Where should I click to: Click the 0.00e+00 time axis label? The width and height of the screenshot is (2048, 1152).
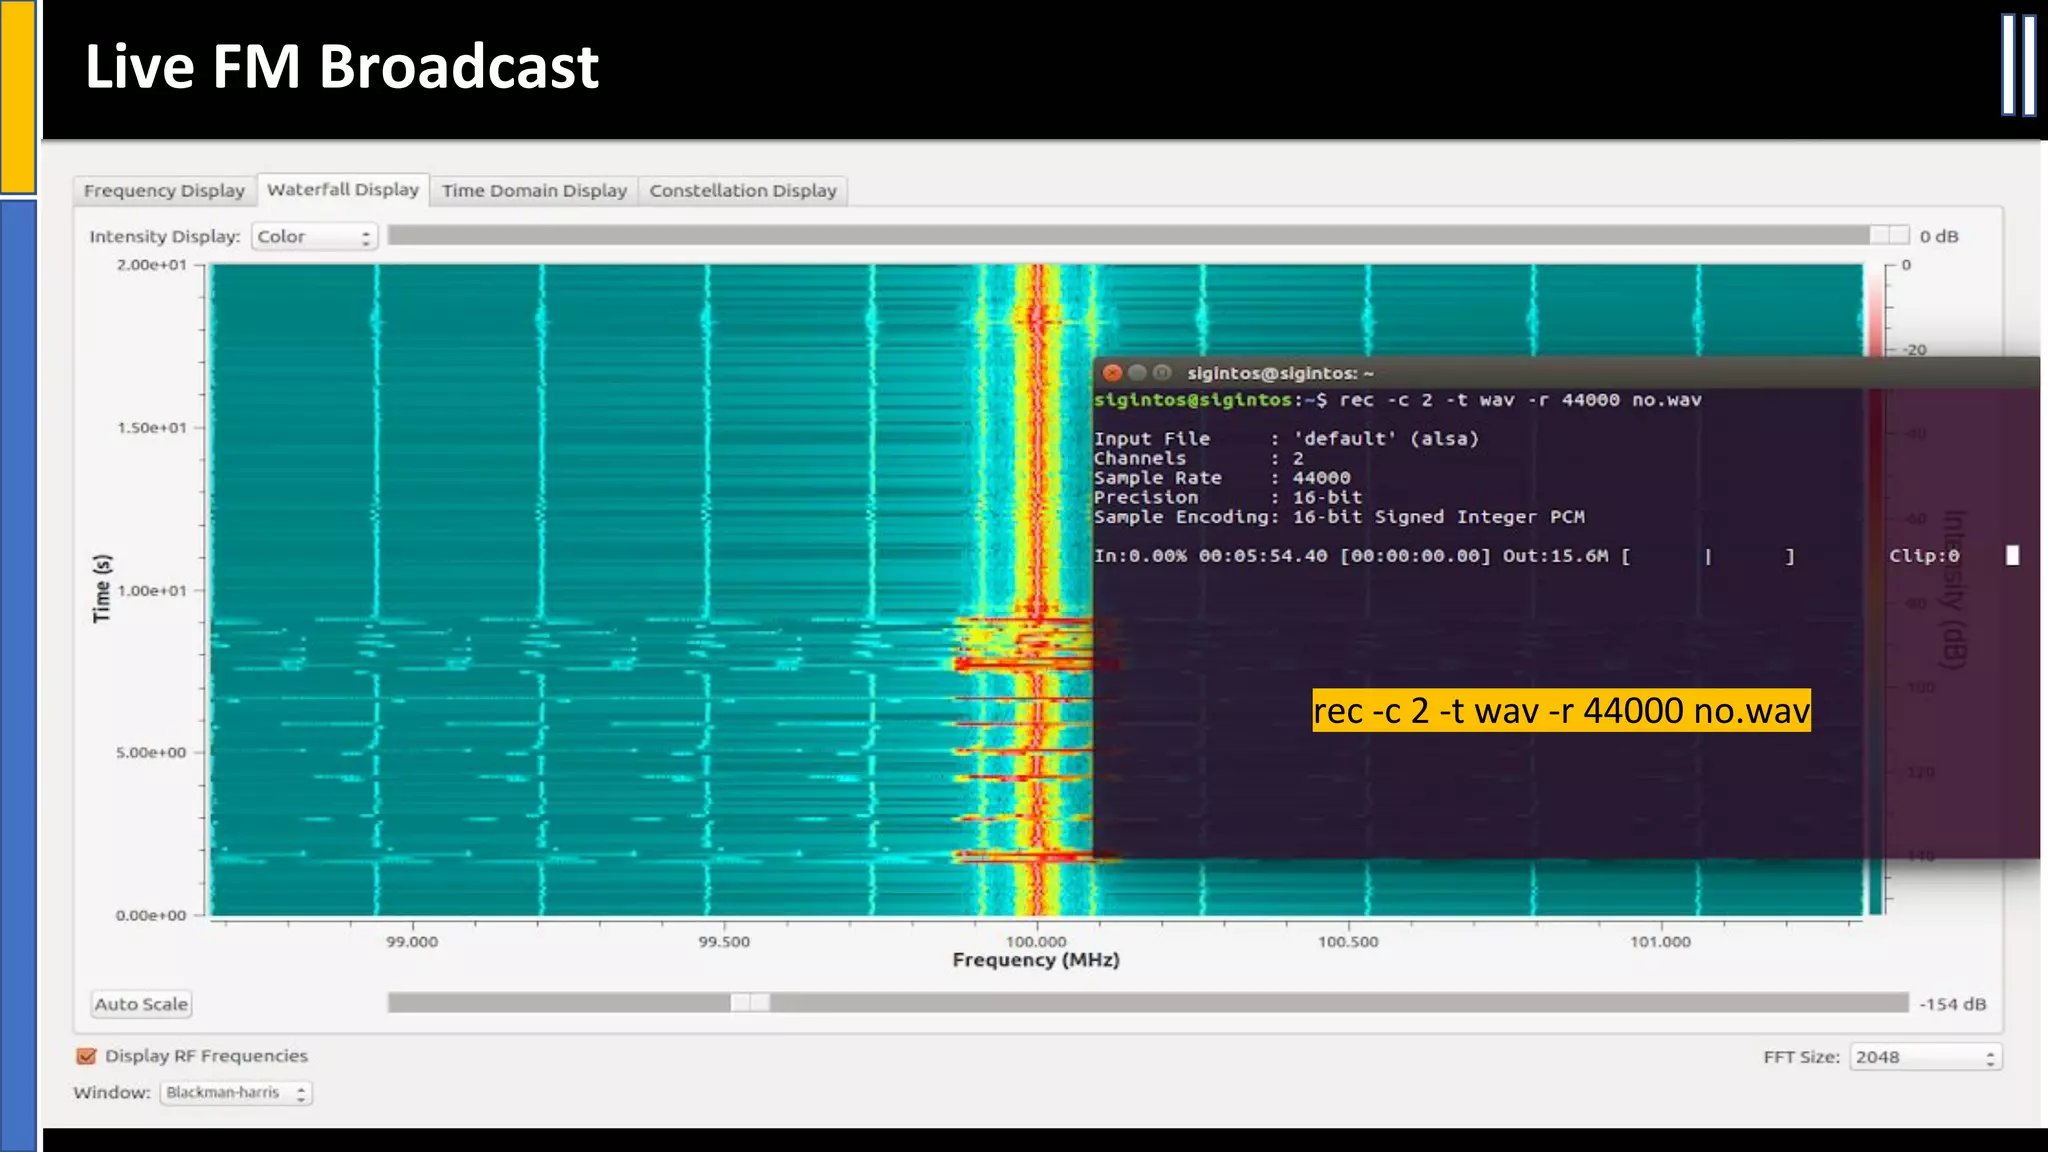click(x=152, y=915)
